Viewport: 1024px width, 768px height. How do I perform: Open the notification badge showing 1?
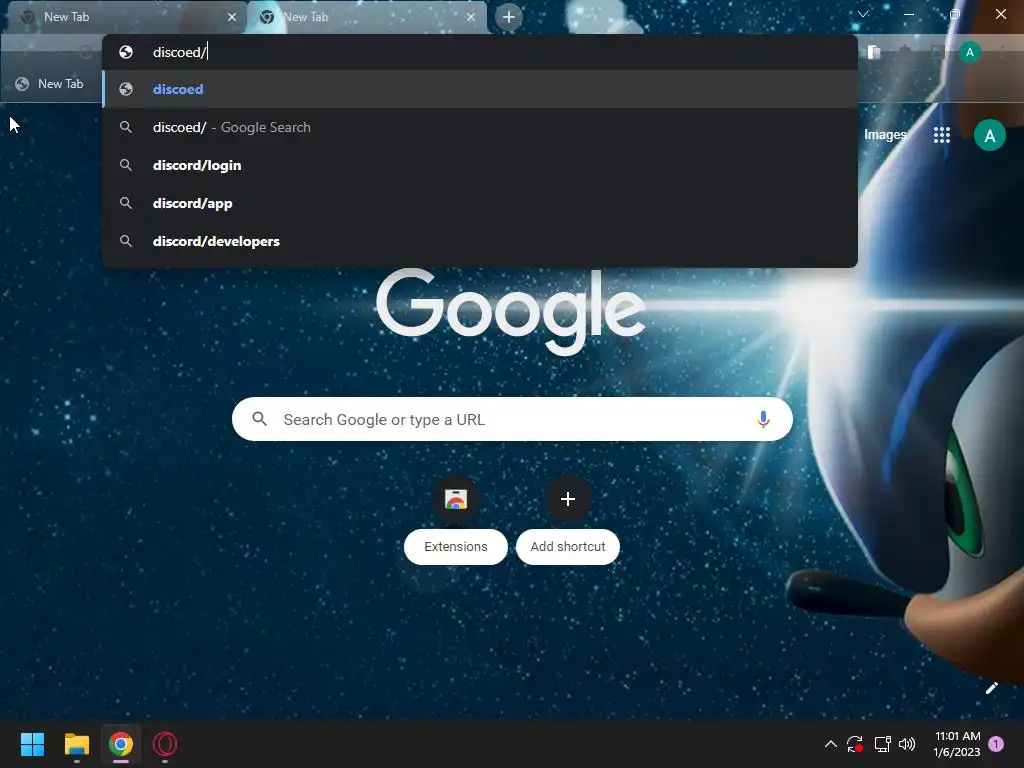[x=996, y=744]
